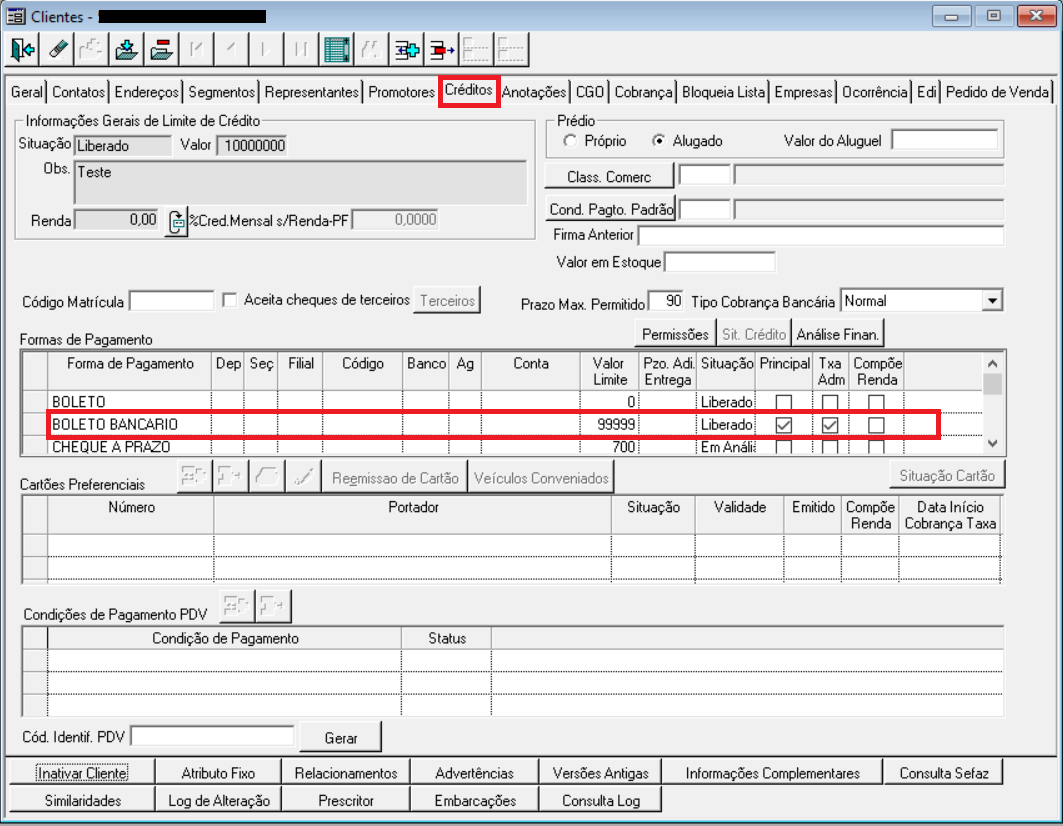
Task: Click the greyed next record navigation icon
Action: click(x=266, y=50)
